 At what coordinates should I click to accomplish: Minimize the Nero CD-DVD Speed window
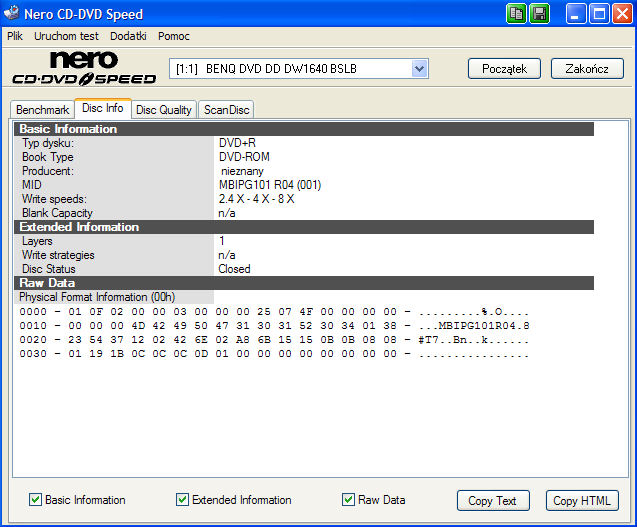click(576, 14)
